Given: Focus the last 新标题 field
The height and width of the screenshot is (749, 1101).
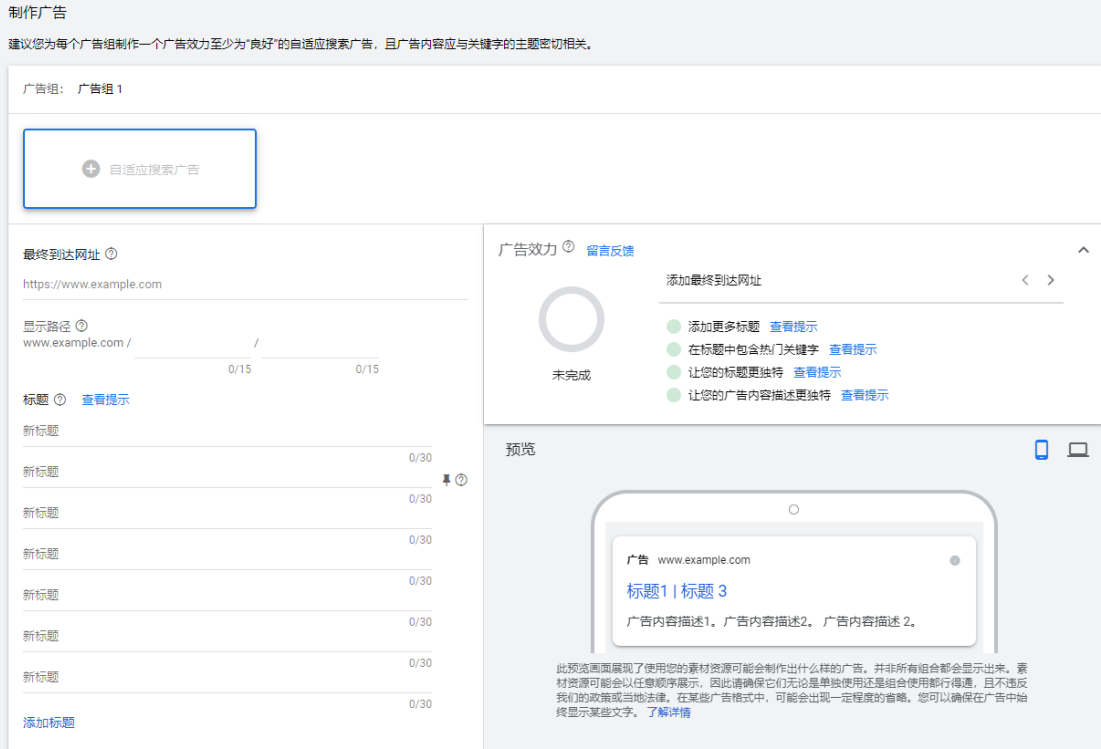Looking at the screenshot, I should click(228, 677).
